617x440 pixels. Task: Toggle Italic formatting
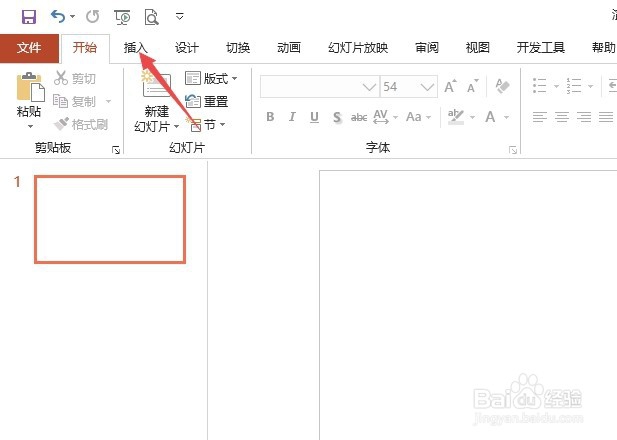click(292, 117)
